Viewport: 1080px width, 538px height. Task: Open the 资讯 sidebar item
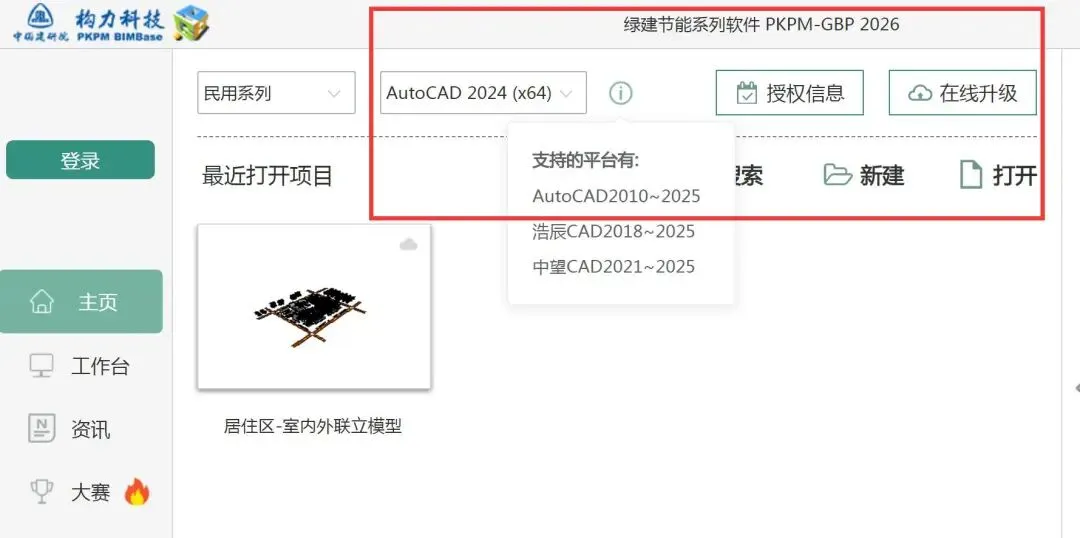point(81,430)
